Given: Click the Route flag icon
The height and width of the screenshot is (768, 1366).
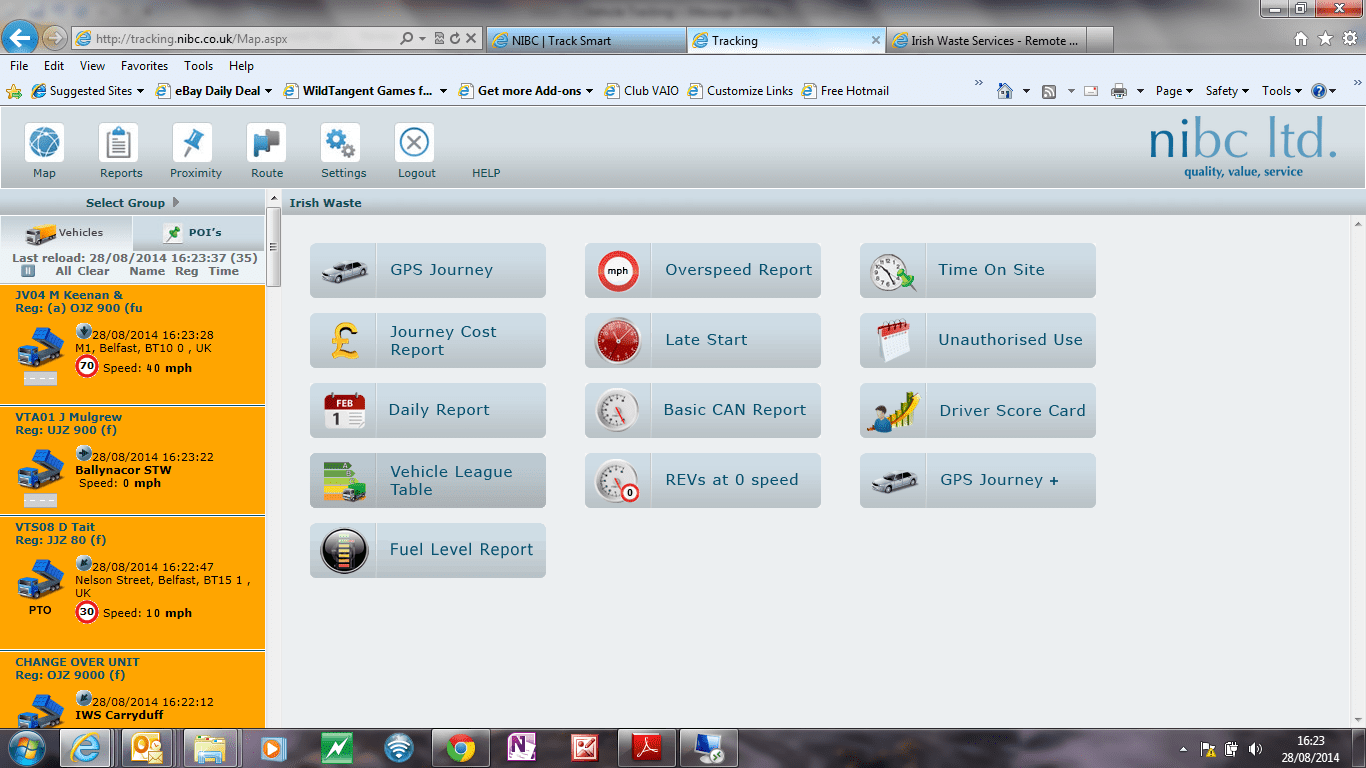Looking at the screenshot, I should 266,145.
